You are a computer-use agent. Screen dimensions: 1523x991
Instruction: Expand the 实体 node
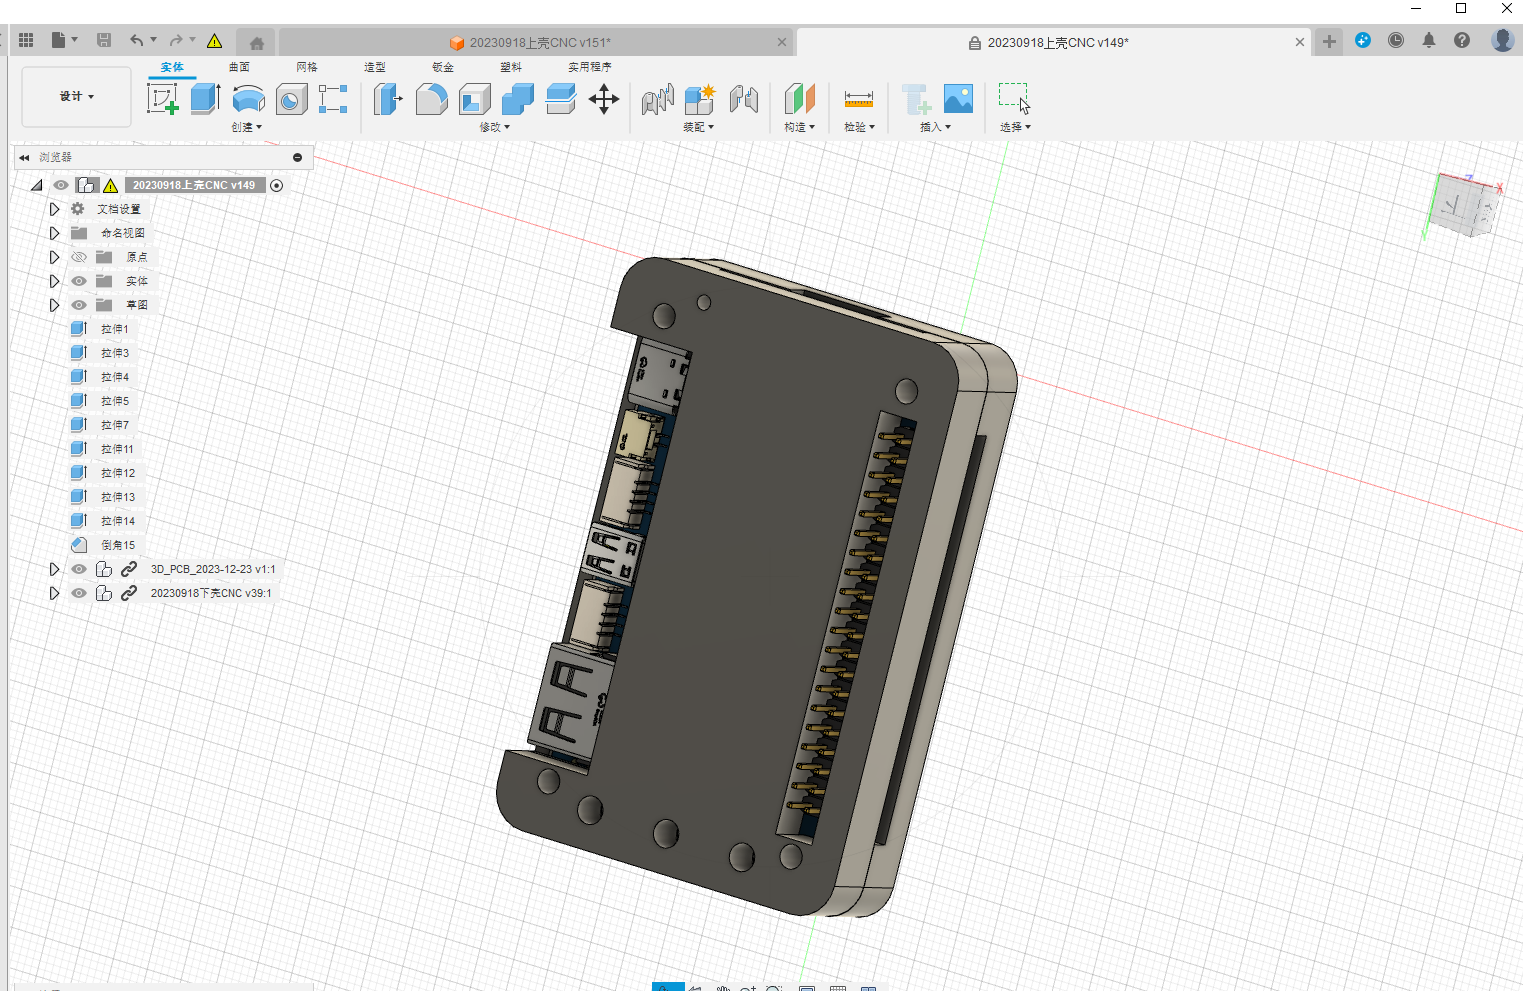click(x=55, y=281)
